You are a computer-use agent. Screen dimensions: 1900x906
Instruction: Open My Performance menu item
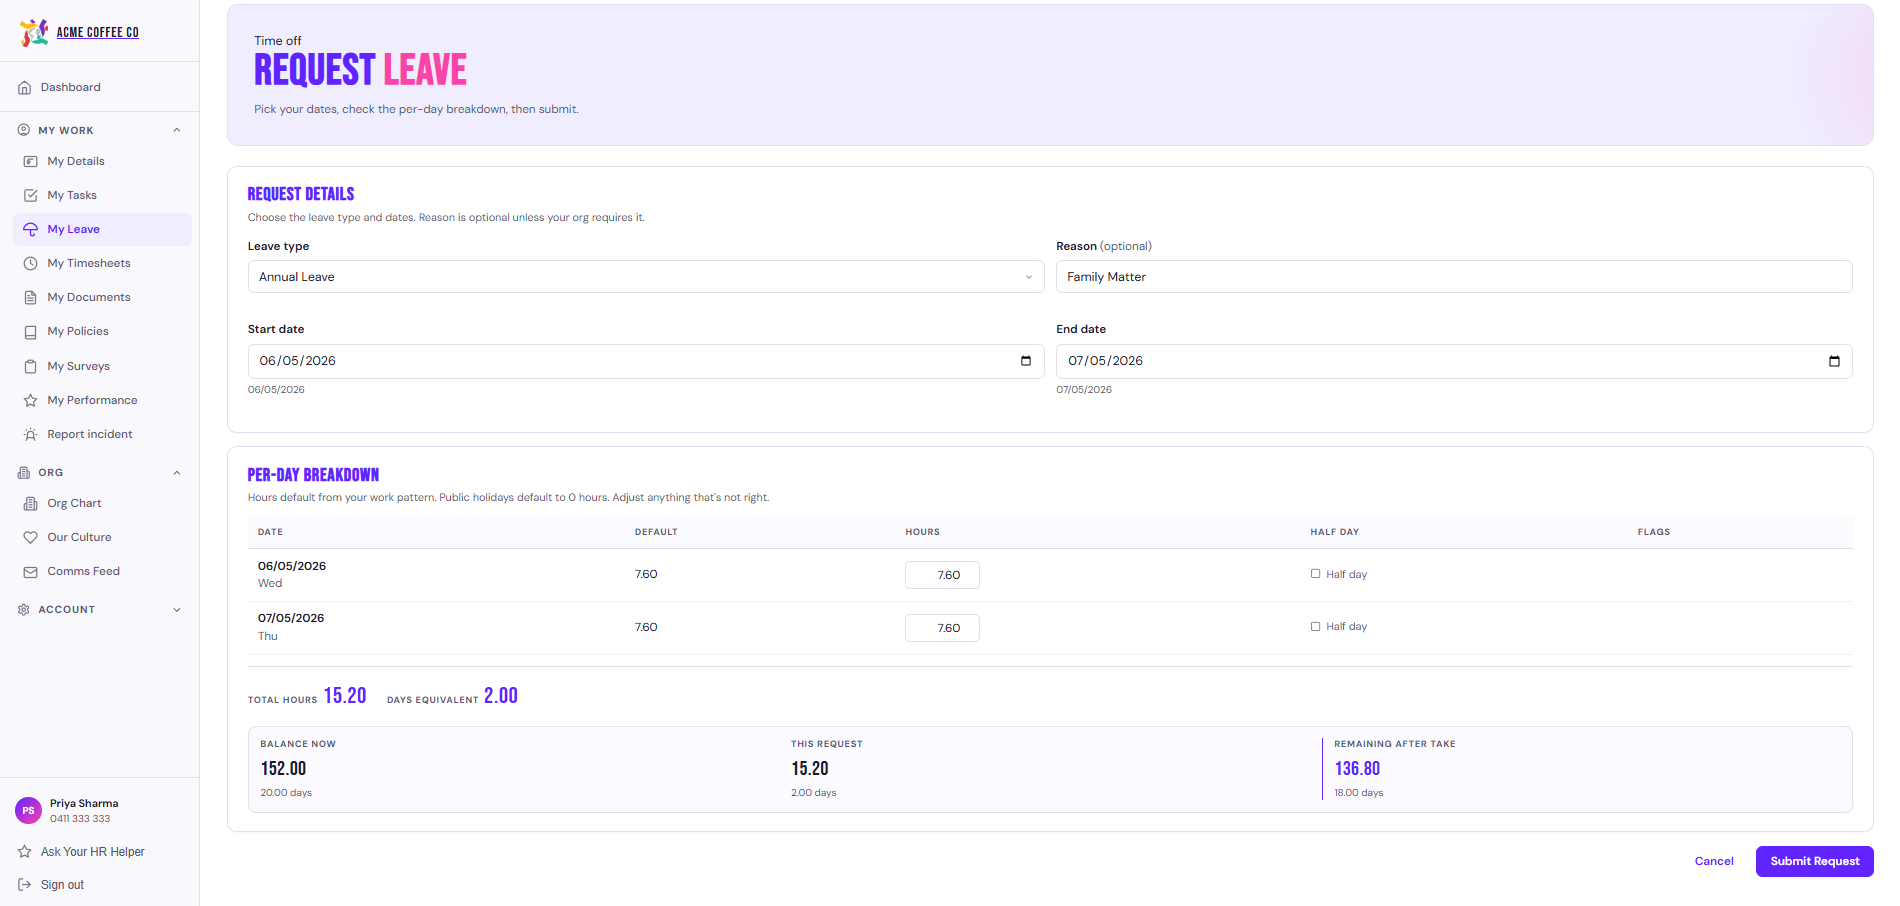102,400
